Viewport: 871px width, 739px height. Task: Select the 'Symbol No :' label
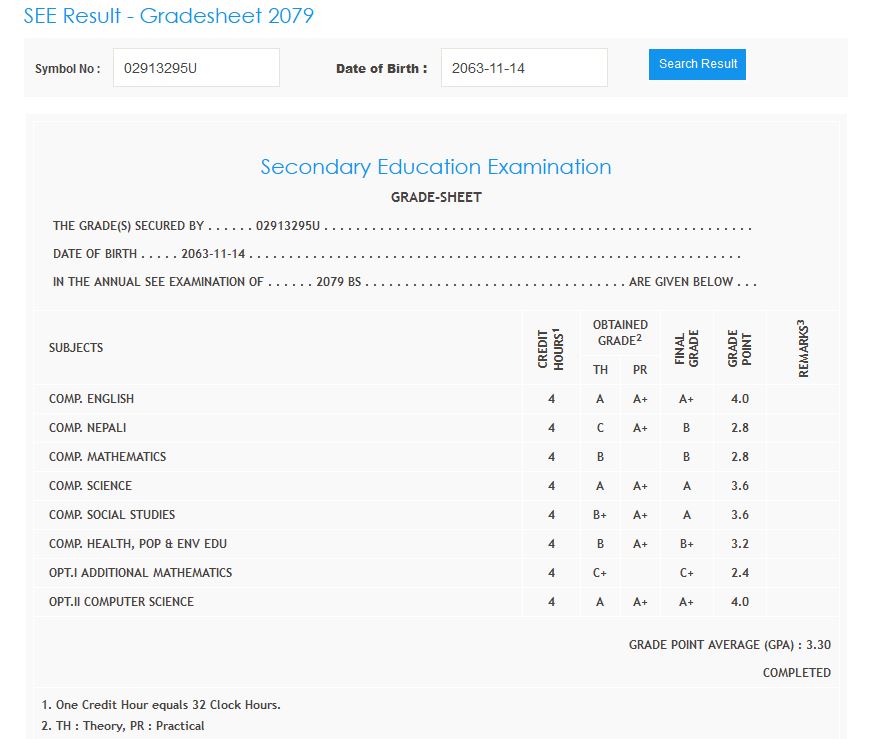point(67,69)
